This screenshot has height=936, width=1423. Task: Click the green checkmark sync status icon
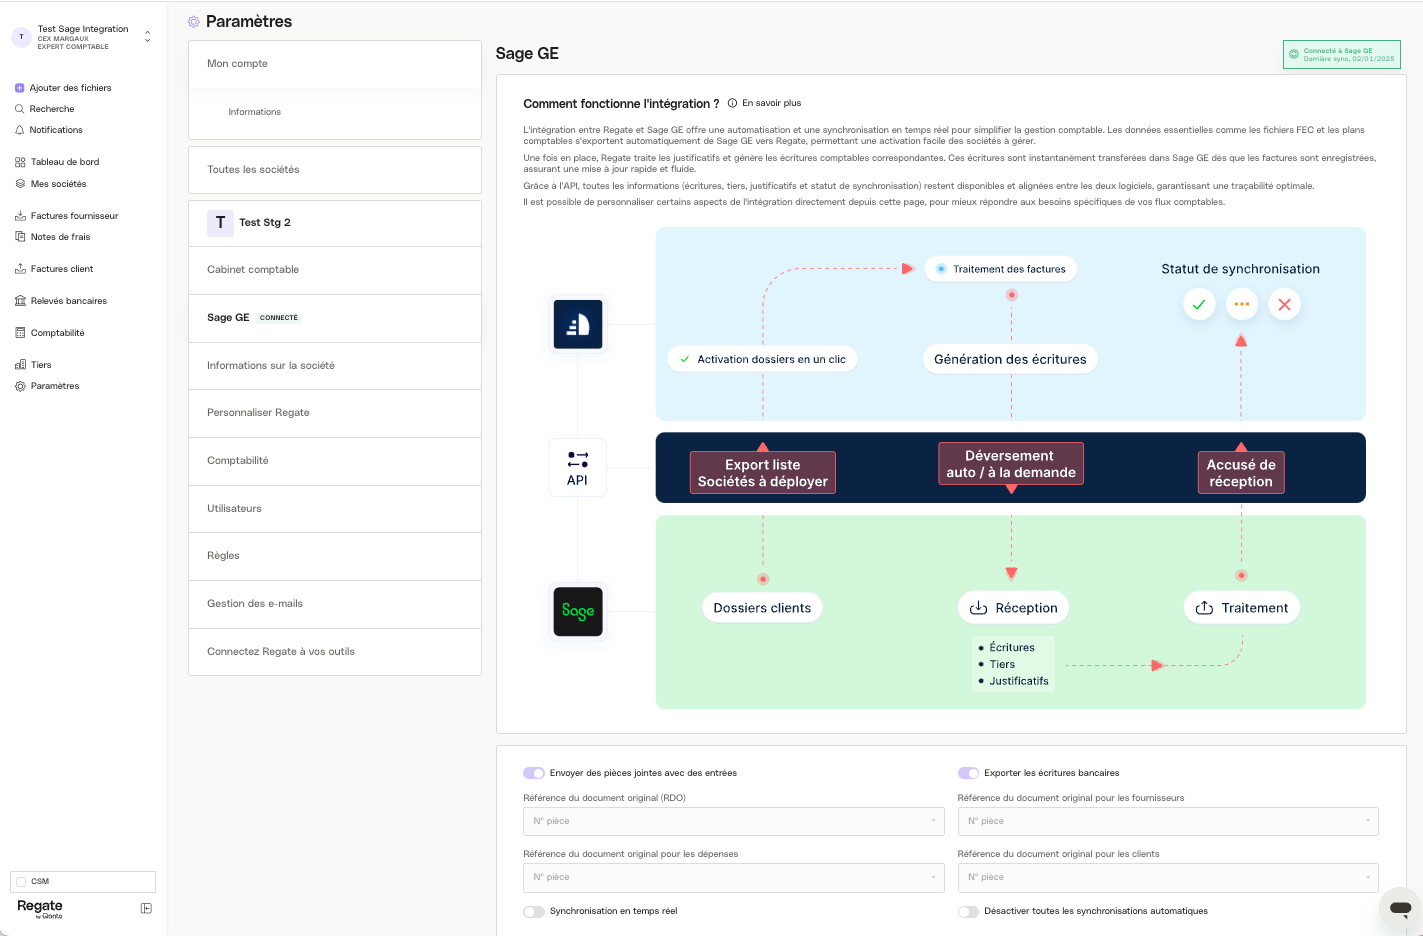click(1199, 304)
